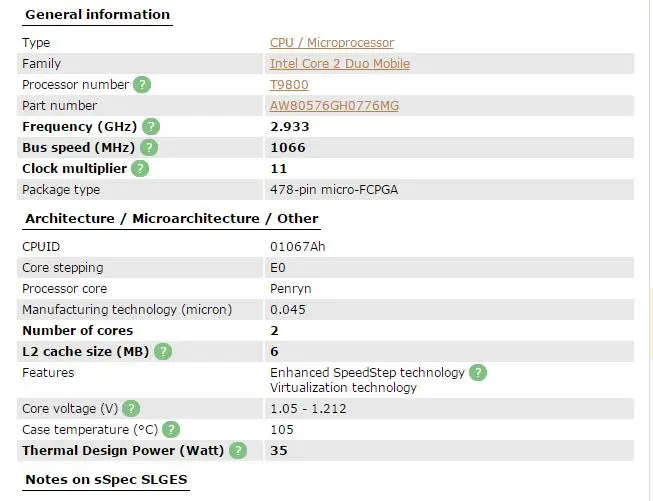Image resolution: width=653 pixels, height=501 pixels.
Task: Click the CPUID value 01067Ah
Action: tap(297, 247)
